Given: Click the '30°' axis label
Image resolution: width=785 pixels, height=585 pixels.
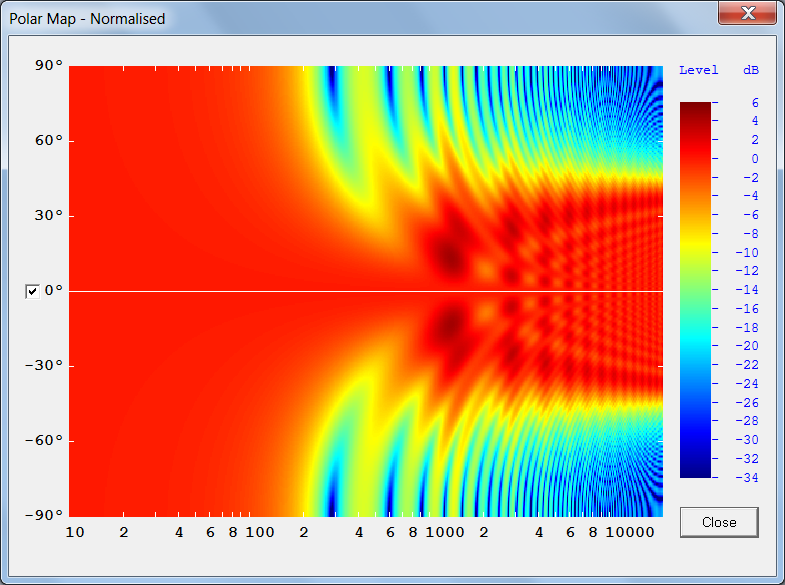Looking at the screenshot, I should pyautogui.click(x=49, y=216).
